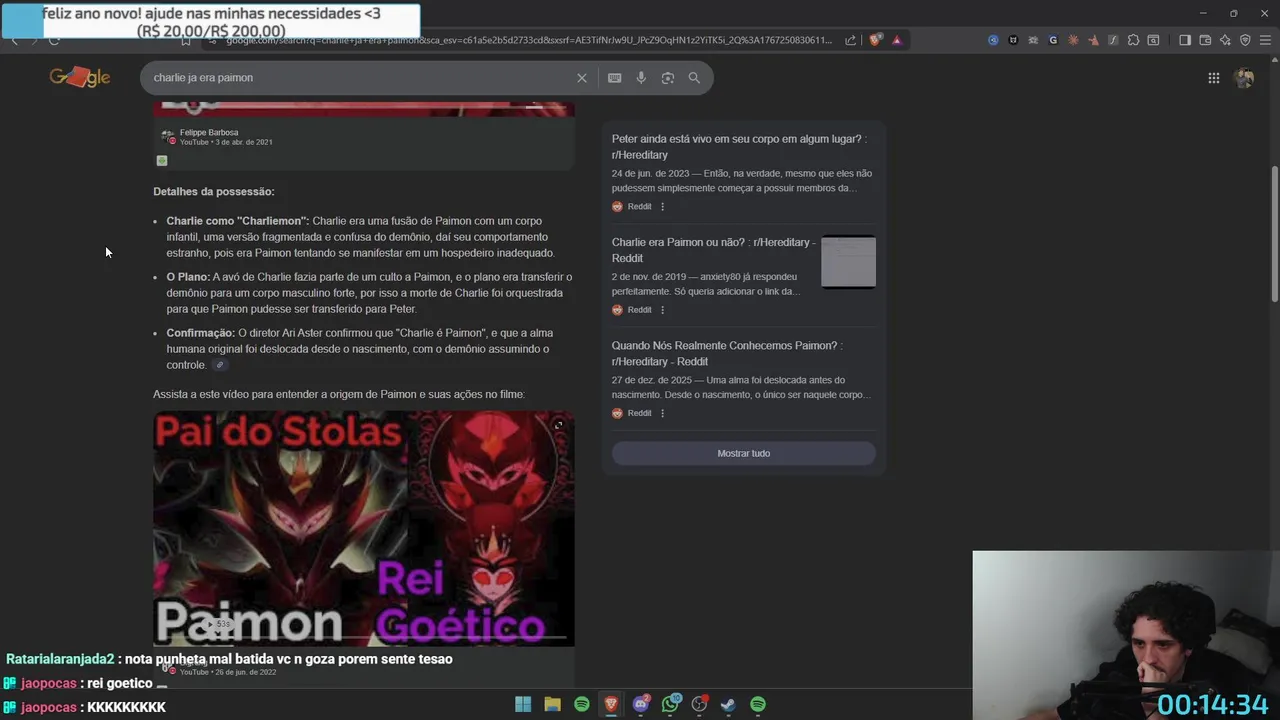
Task: Open Discord from the taskbar
Action: click(x=641, y=704)
